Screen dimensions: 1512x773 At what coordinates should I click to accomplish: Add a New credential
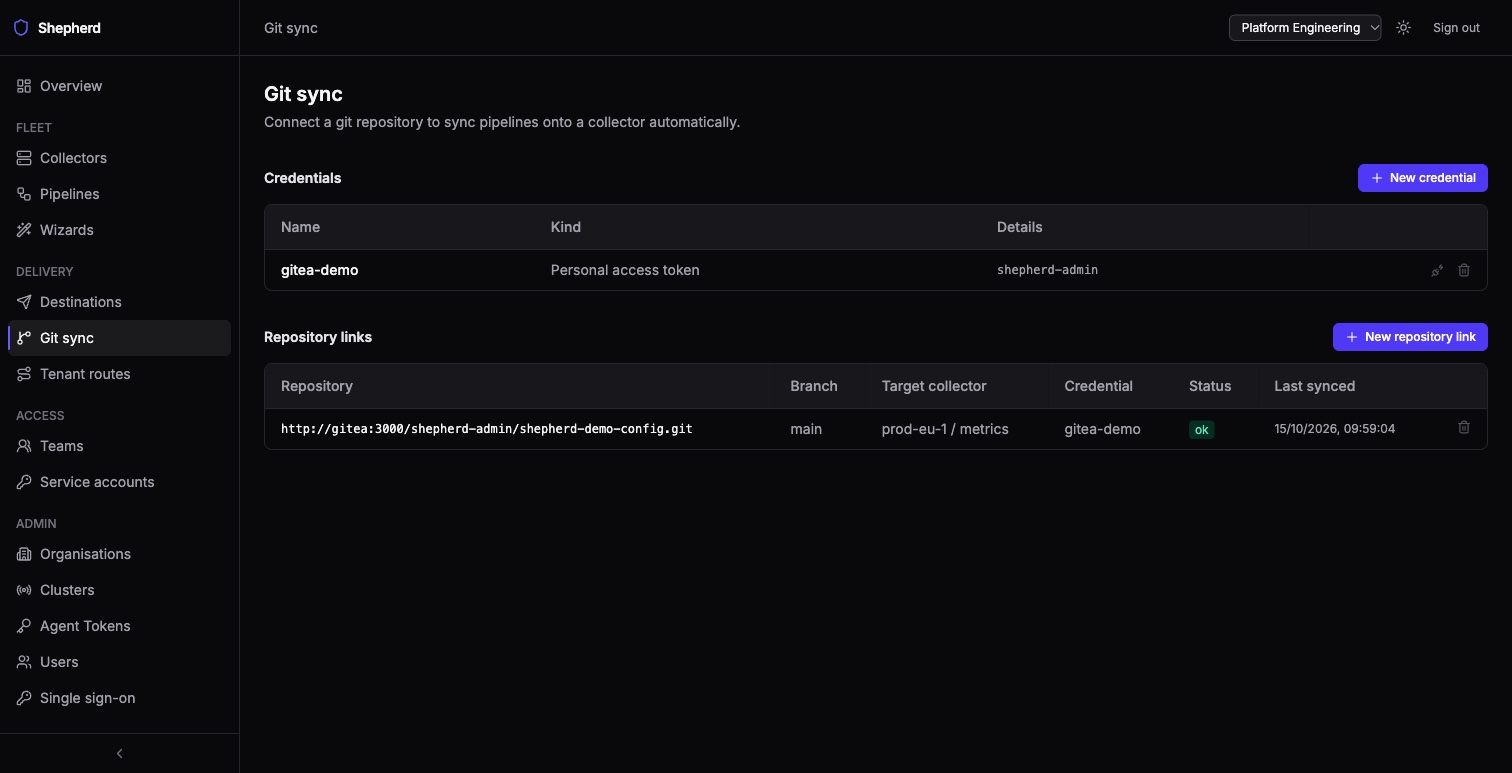[1423, 178]
